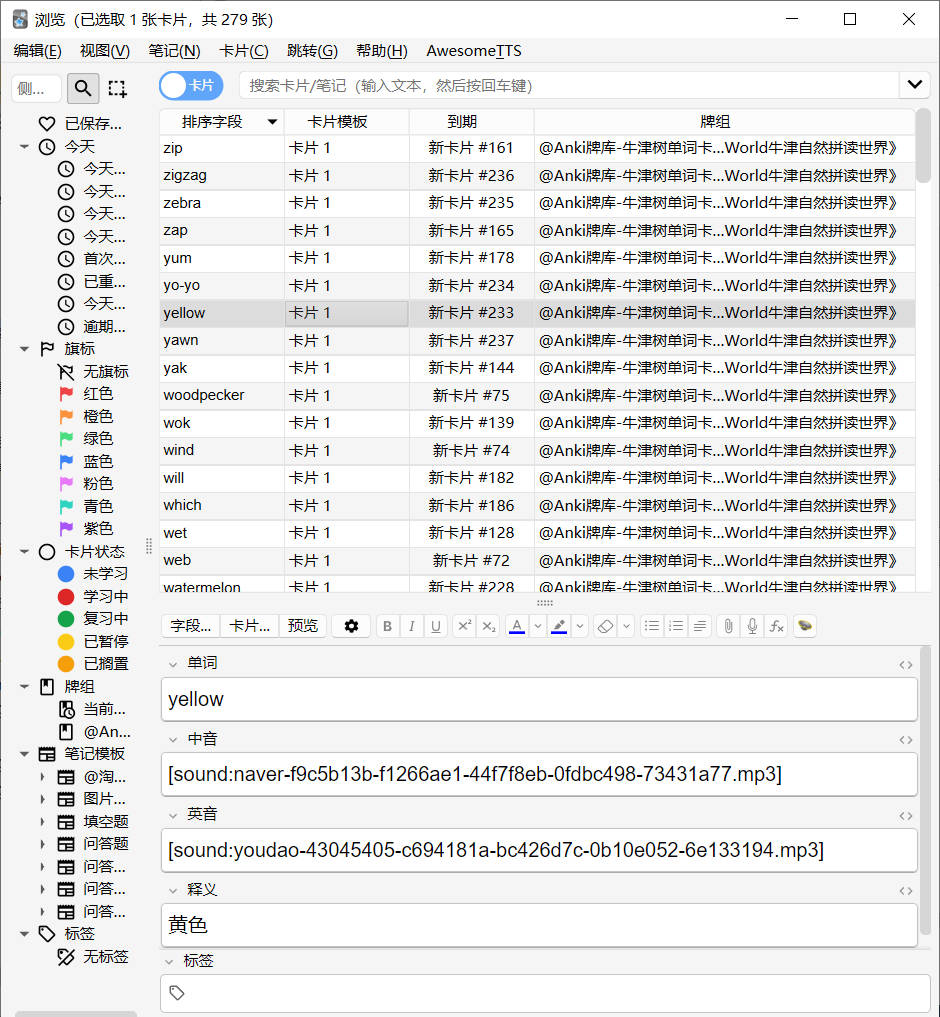The width and height of the screenshot is (940, 1017).
Task: Sort by the 牌组 column header
Action: click(x=724, y=121)
